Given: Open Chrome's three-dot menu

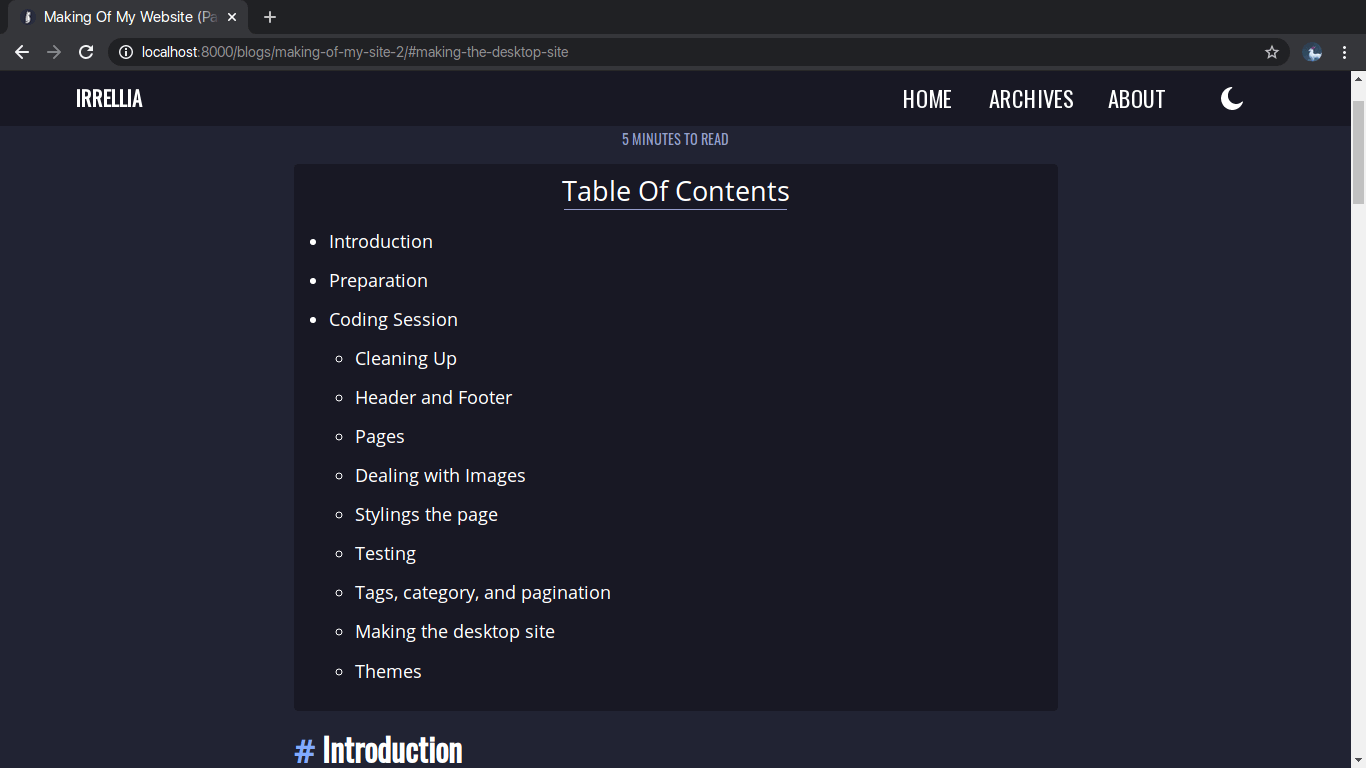Looking at the screenshot, I should coord(1344,52).
